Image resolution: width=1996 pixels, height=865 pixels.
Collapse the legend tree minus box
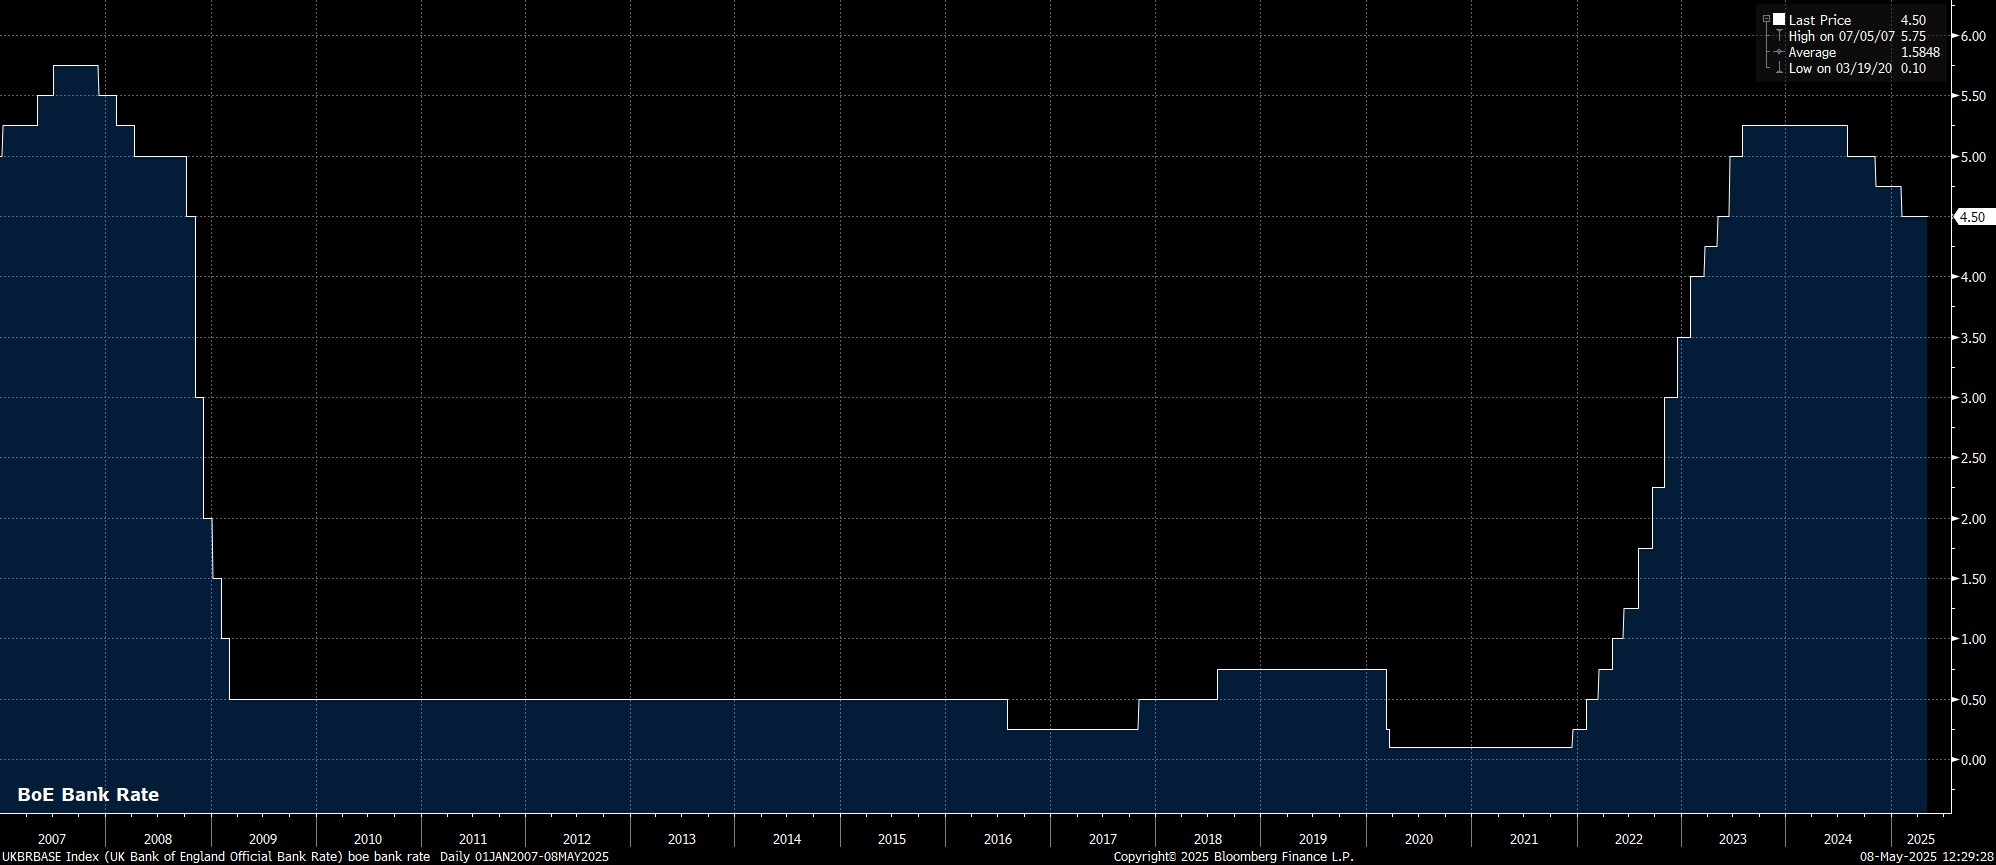click(1767, 20)
